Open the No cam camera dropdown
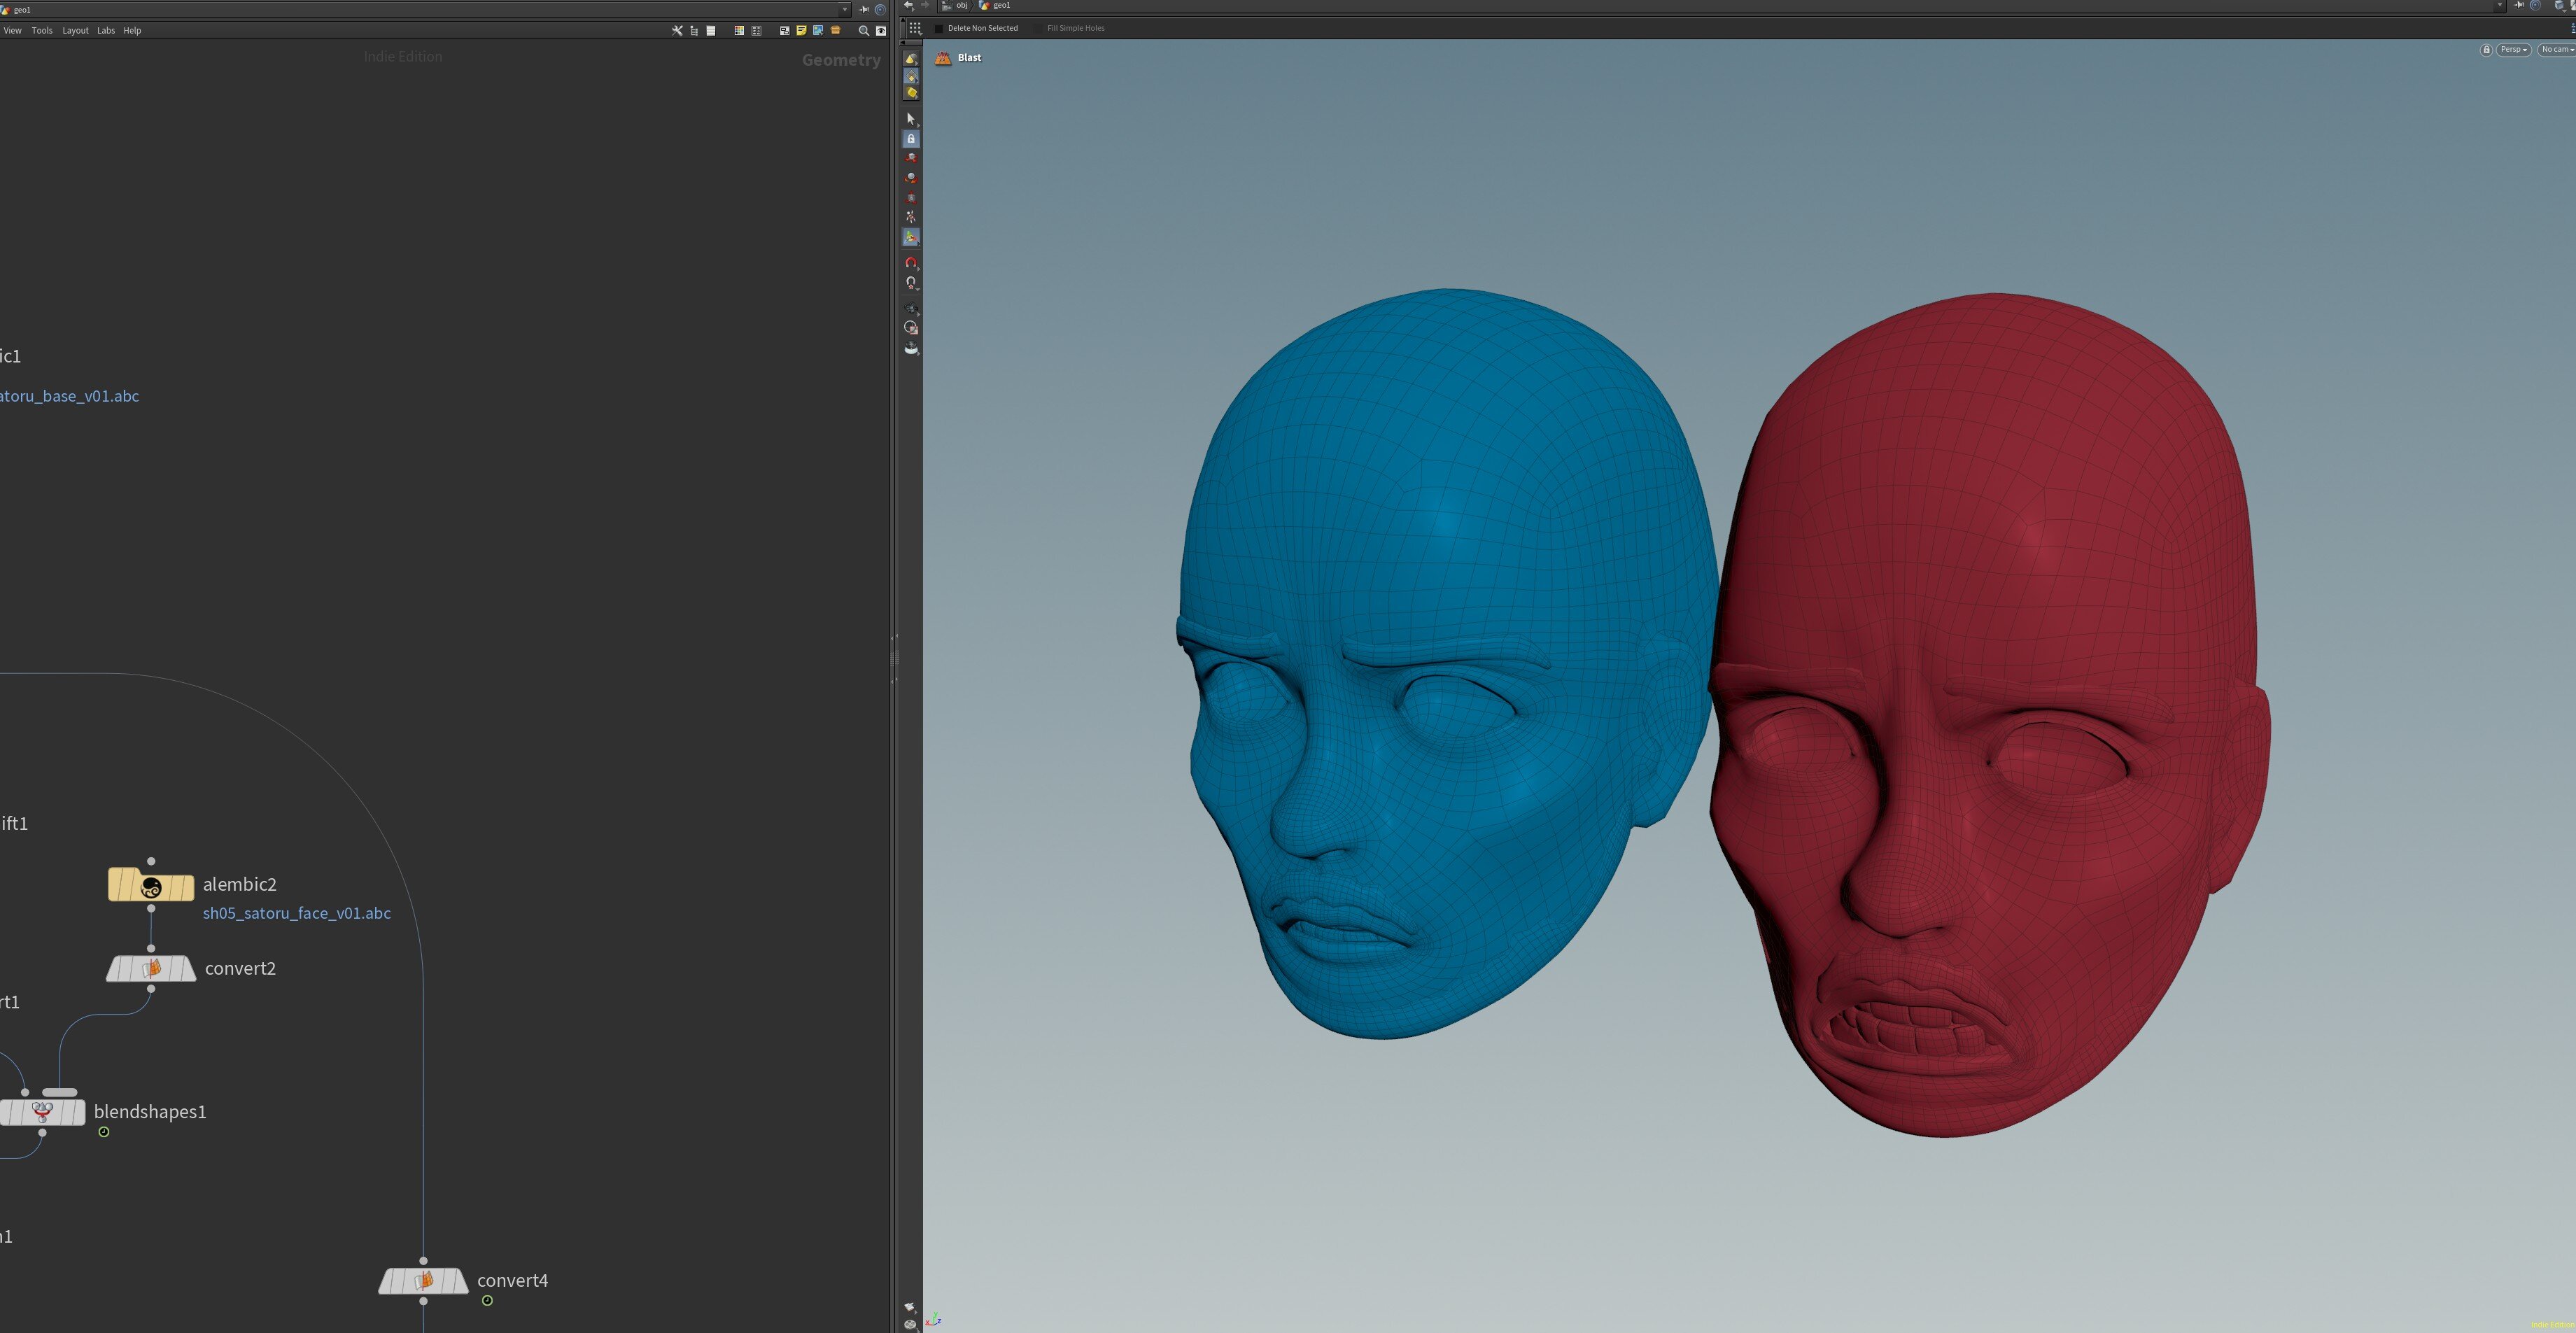Viewport: 2576px width, 1333px height. pyautogui.click(x=2556, y=50)
